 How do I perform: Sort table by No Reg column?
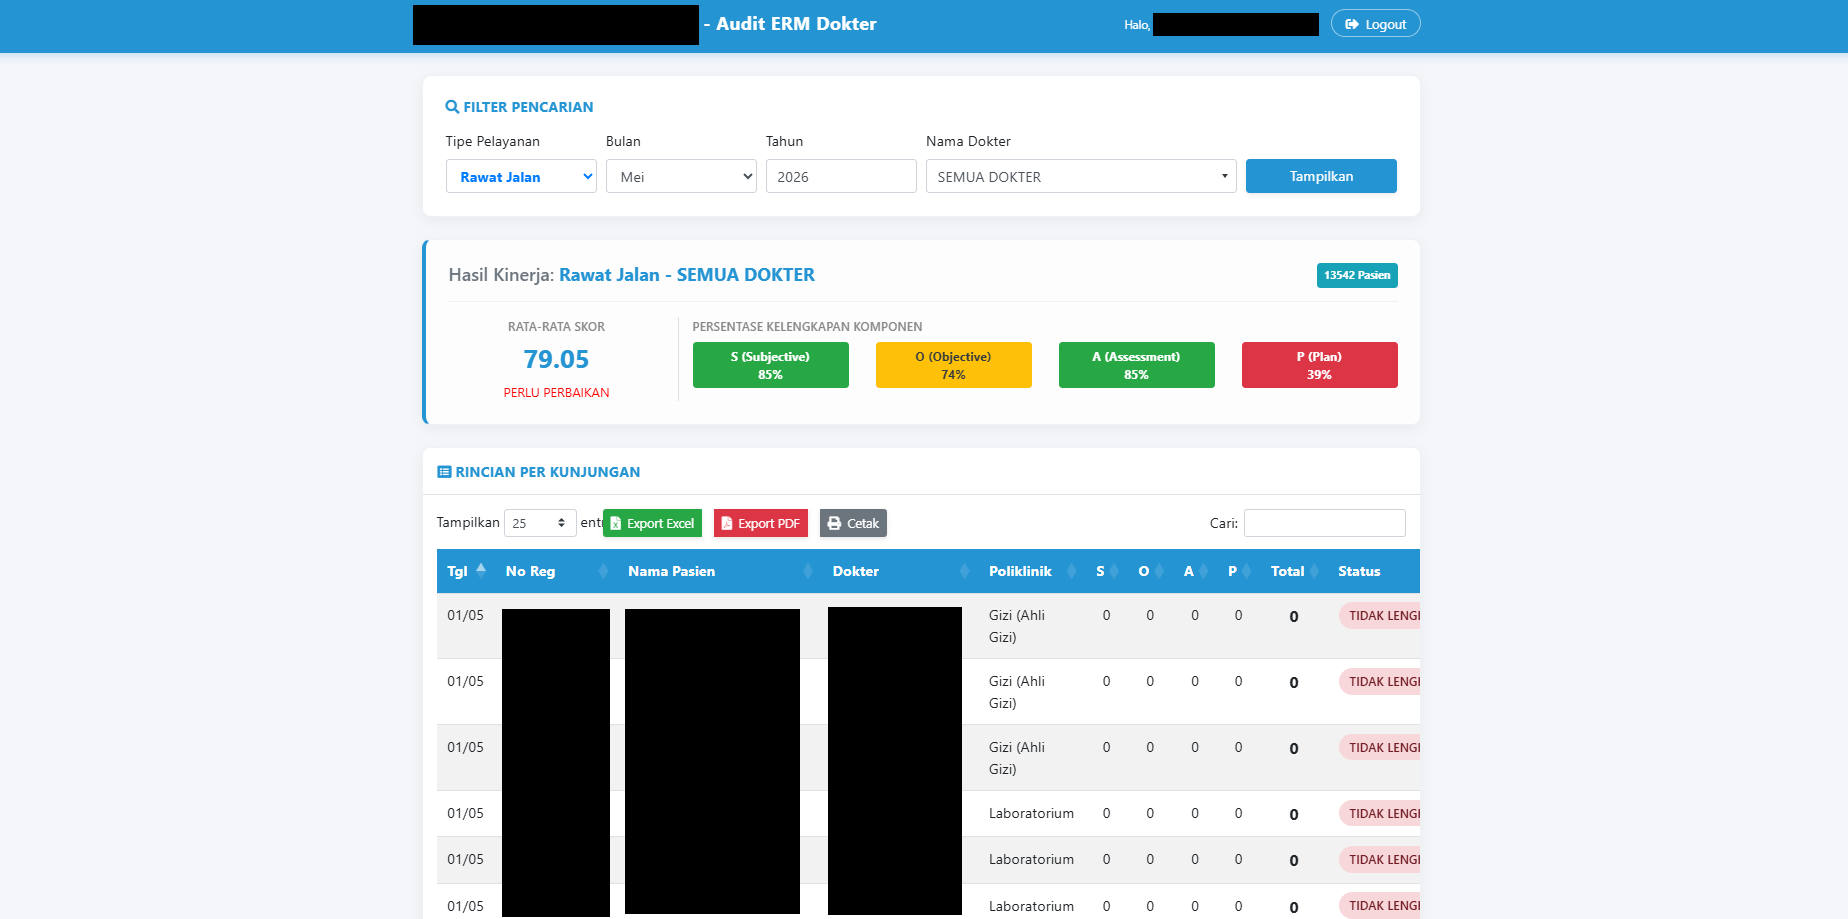pyautogui.click(x=556, y=571)
